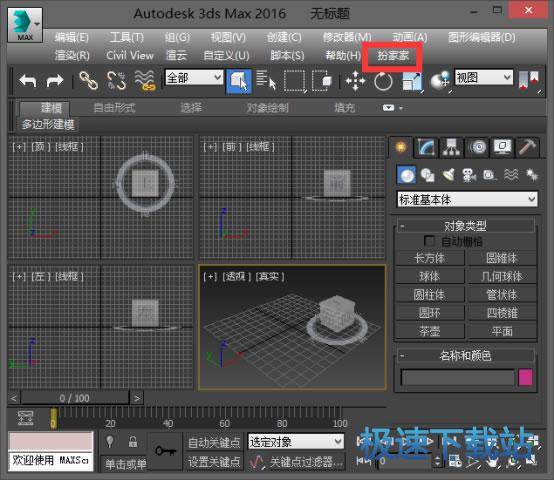Image resolution: width=554 pixels, height=481 pixels.
Task: Click the Select and Place sphere icon
Action: [440, 81]
